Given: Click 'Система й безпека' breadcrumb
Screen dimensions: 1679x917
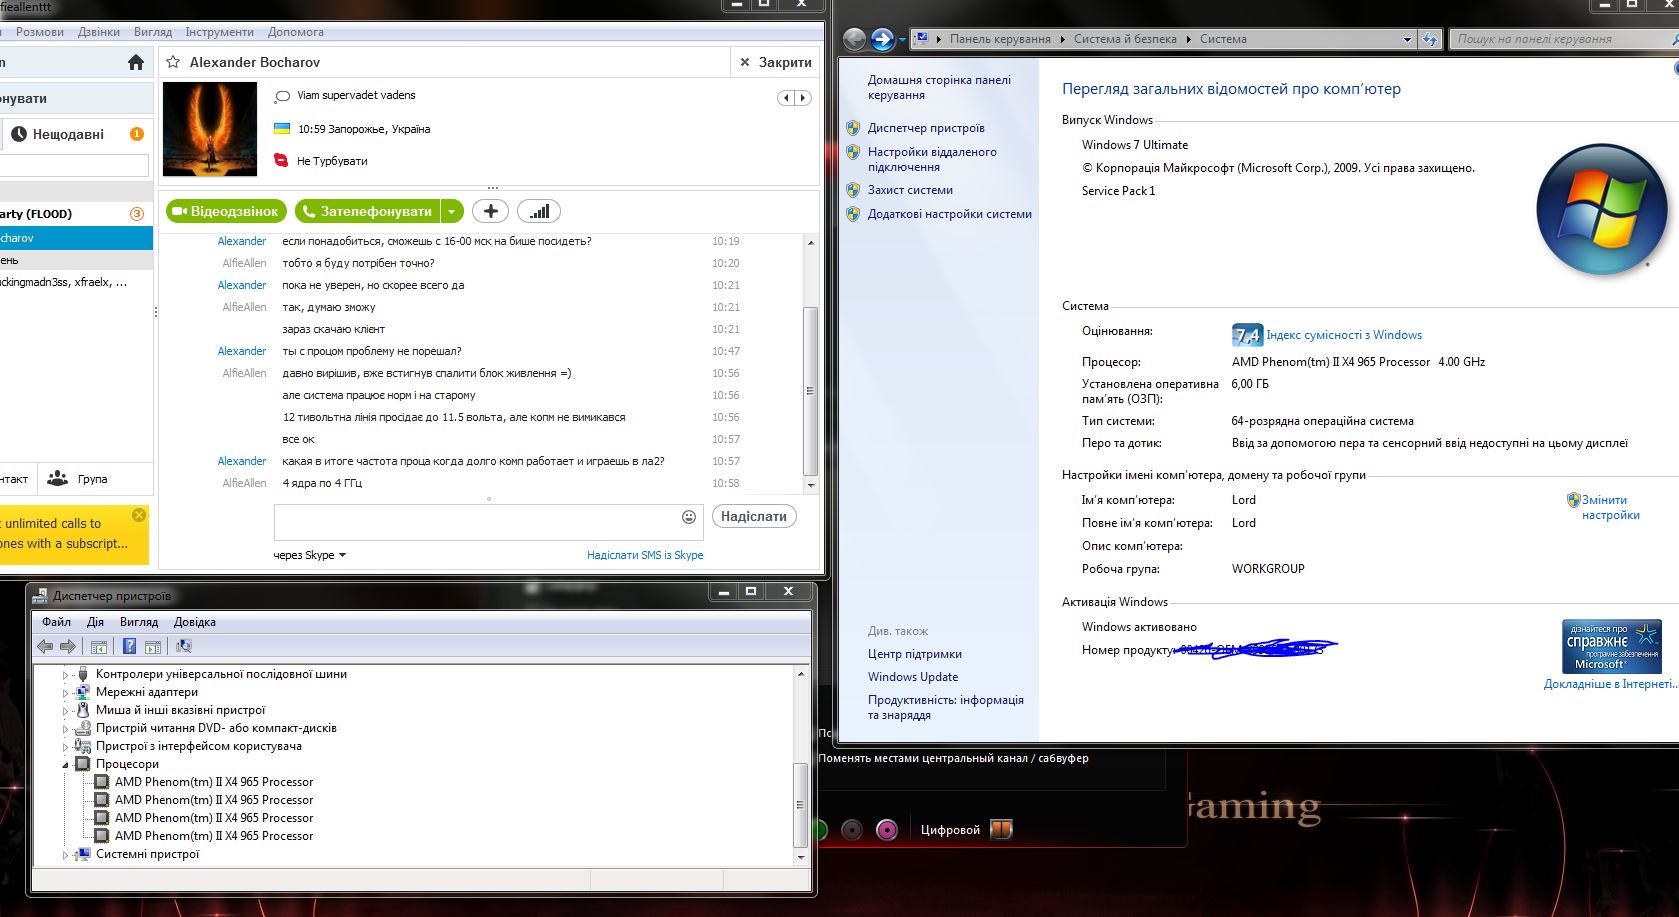Looking at the screenshot, I should pyautogui.click(x=1125, y=39).
